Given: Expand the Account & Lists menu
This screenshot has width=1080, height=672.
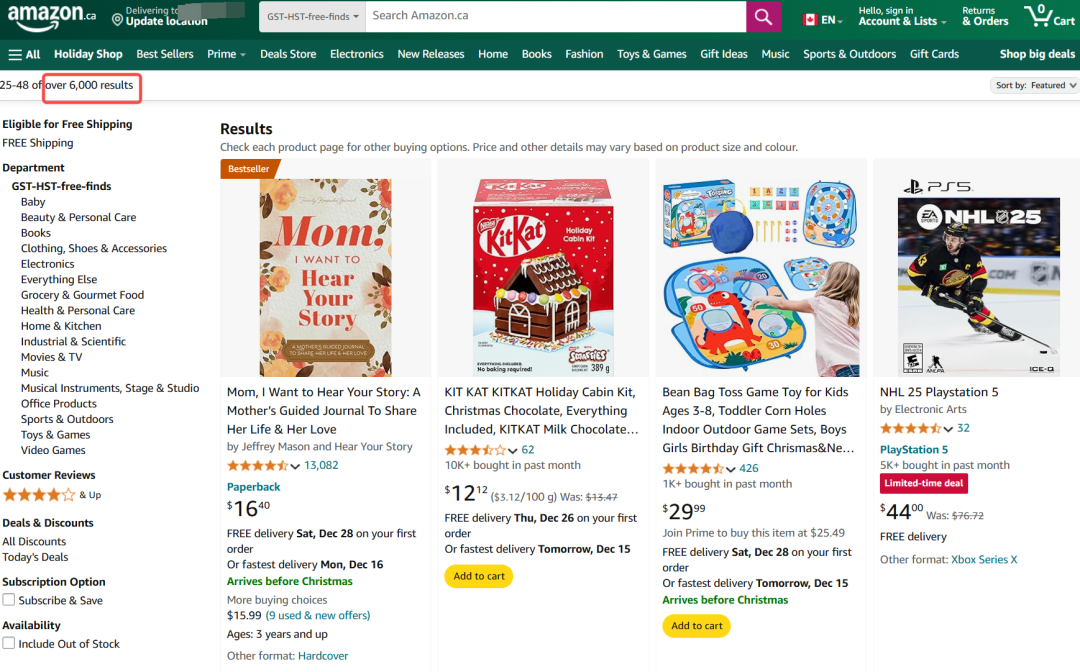Looking at the screenshot, I should tap(902, 17).
